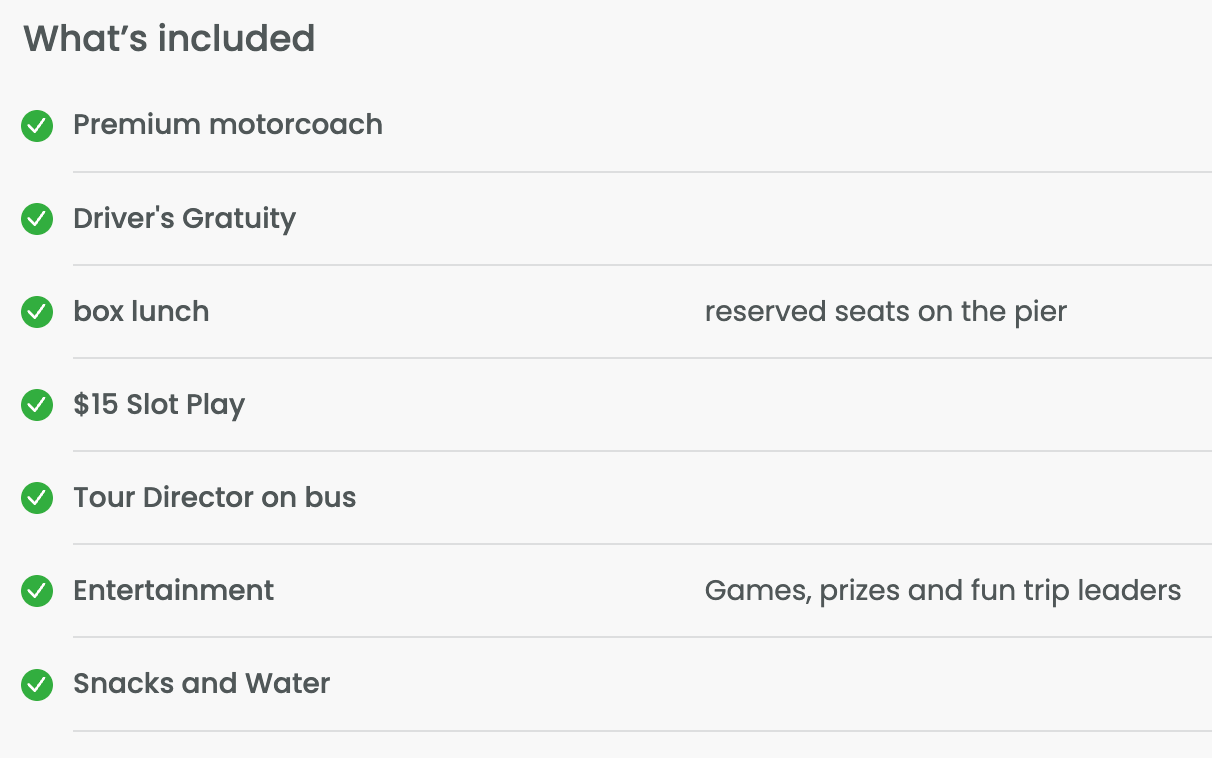The image size is (1212, 758).
Task: Click the checkmark icon next to Snacks and Water
Action: click(37, 684)
